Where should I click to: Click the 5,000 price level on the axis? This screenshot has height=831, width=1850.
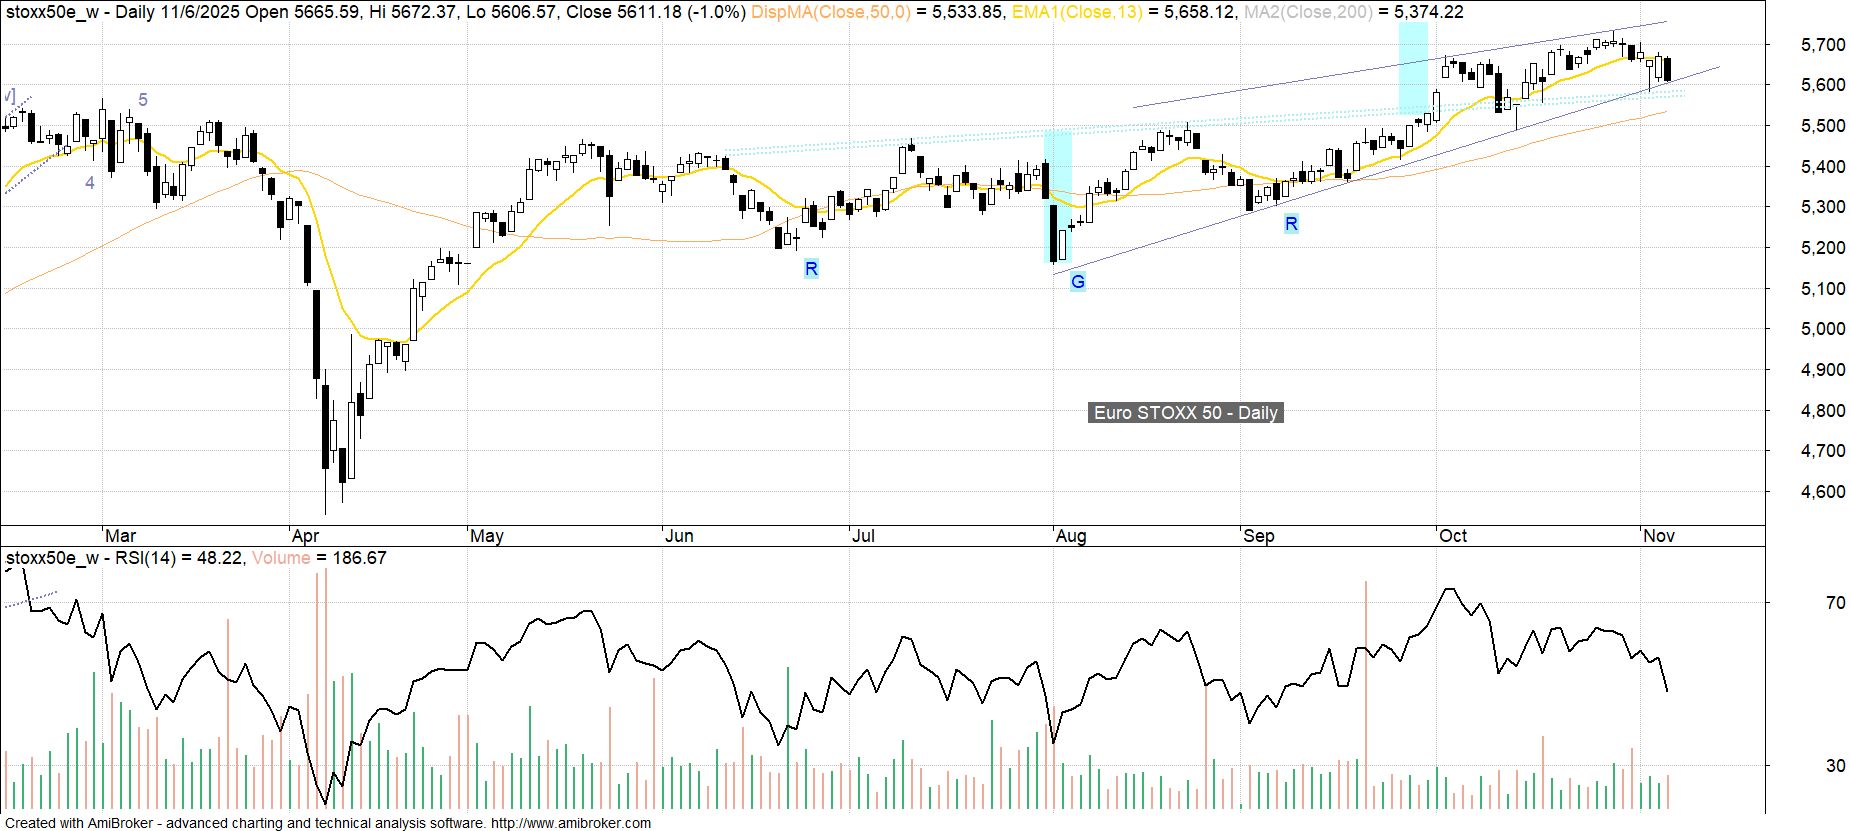tap(1822, 329)
